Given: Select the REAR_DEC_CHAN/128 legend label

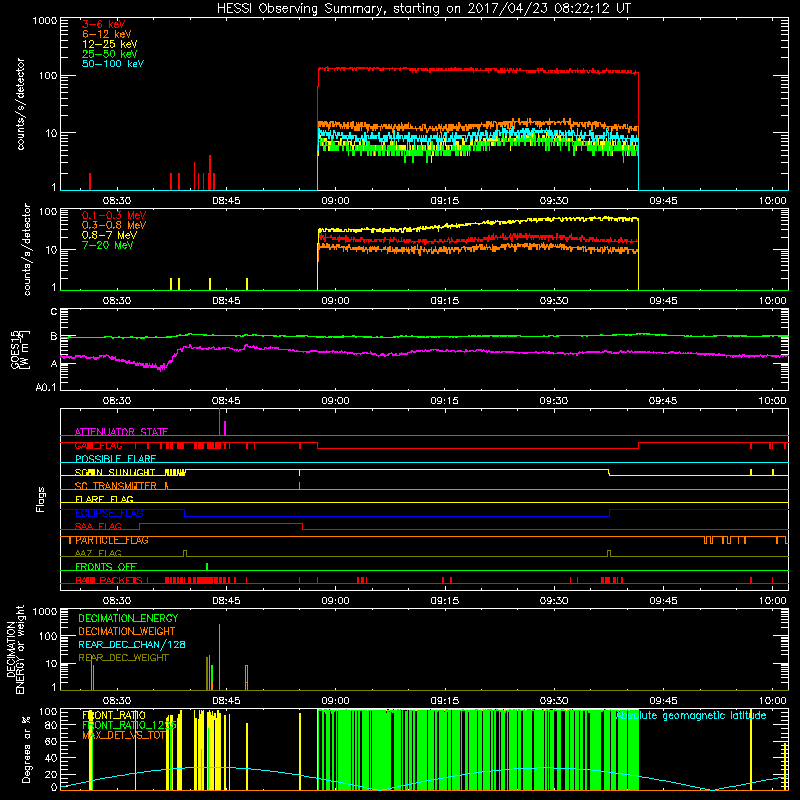Looking at the screenshot, I should pos(132,644).
